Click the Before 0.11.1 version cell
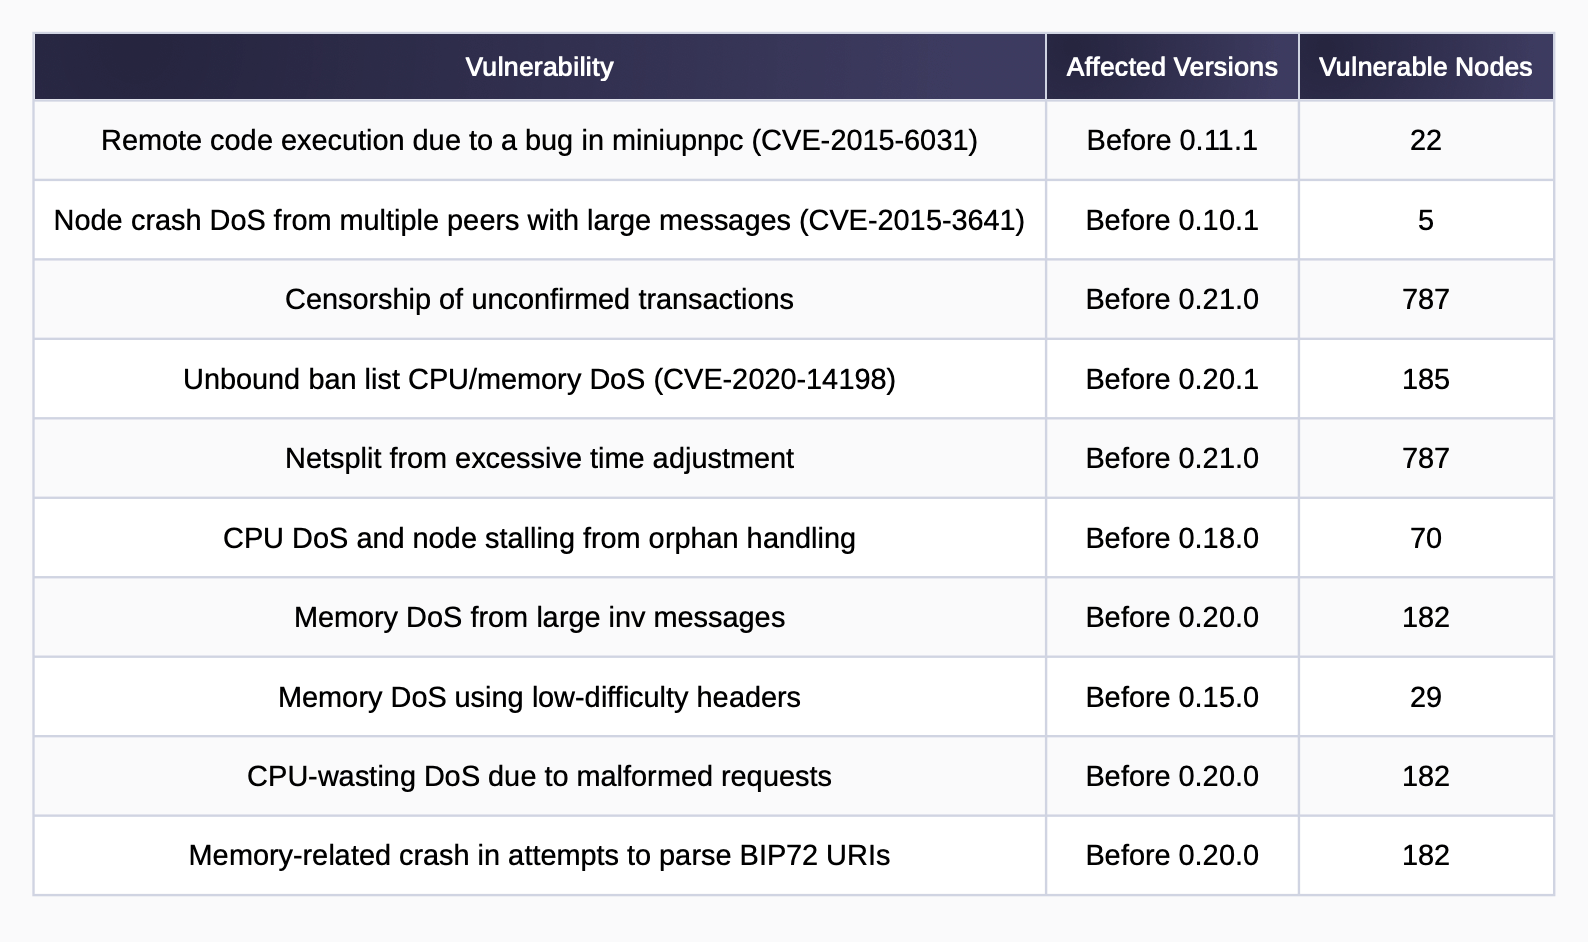 [1172, 140]
